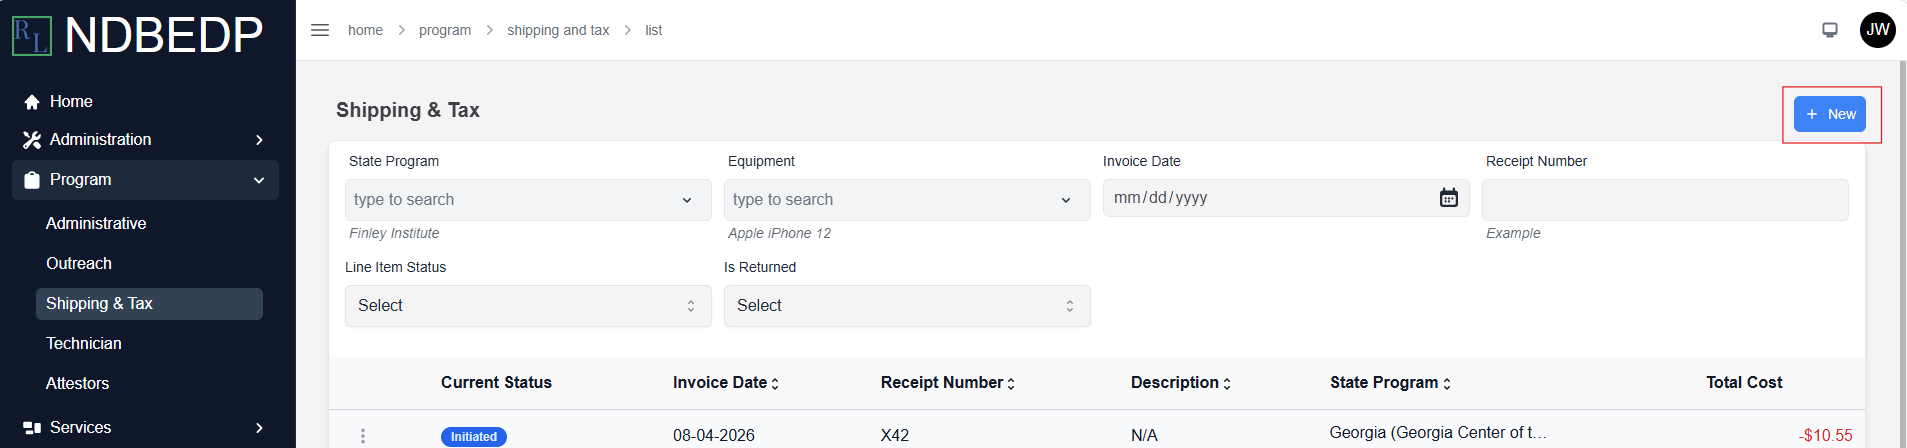
Task: Click the Program clipboard icon
Action: (x=32, y=180)
